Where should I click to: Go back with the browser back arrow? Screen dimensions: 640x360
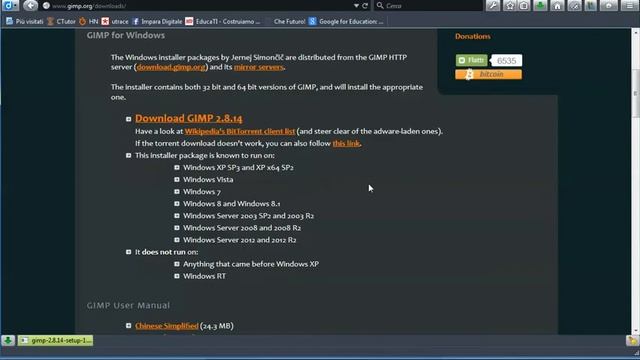point(30,6)
